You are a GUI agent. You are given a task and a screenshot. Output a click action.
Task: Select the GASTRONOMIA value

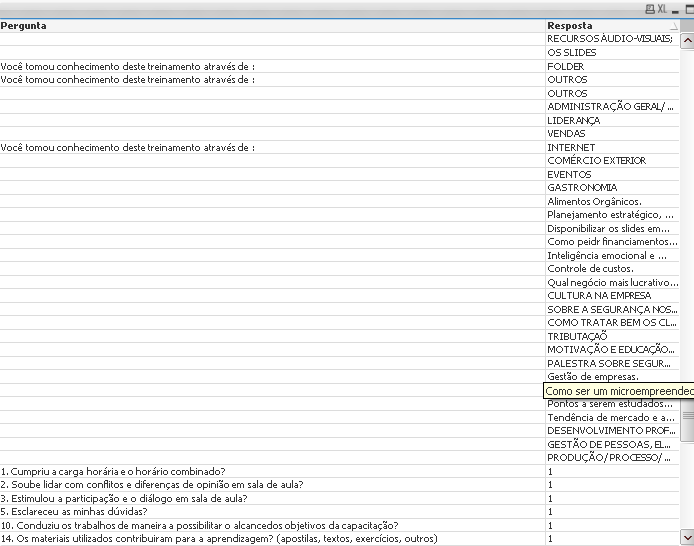(x=612, y=188)
